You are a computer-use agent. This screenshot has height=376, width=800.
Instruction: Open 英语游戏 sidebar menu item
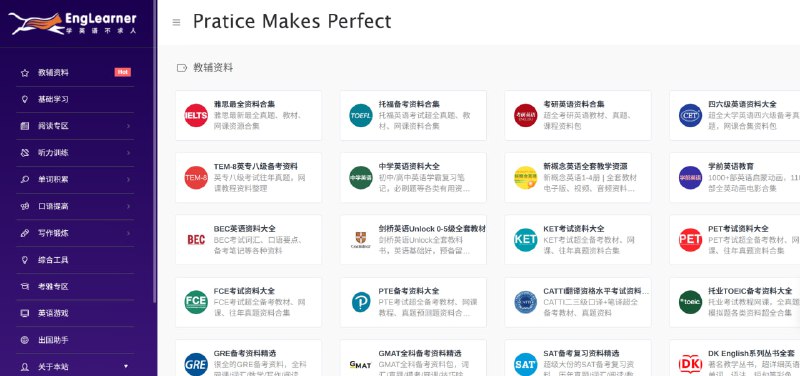(x=75, y=313)
